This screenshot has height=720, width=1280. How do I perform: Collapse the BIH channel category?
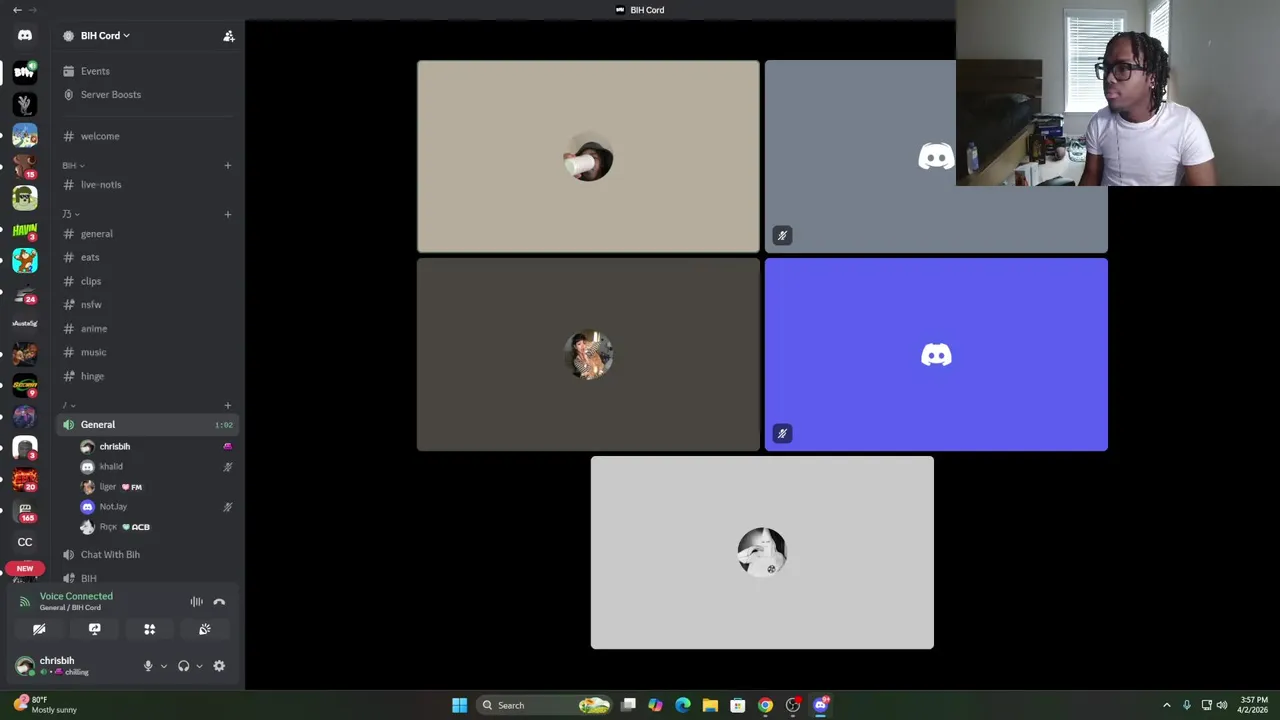(73, 165)
